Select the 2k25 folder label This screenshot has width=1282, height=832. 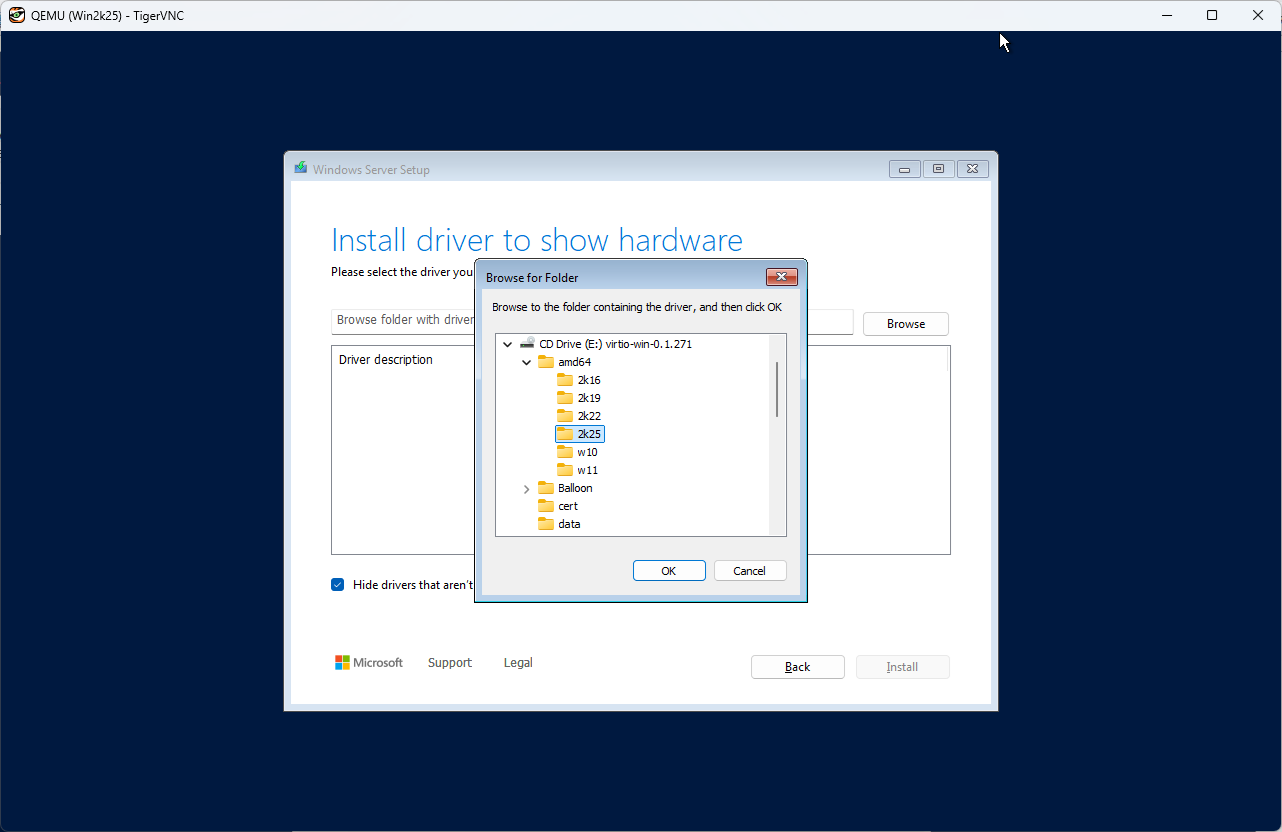pyautogui.click(x=589, y=434)
